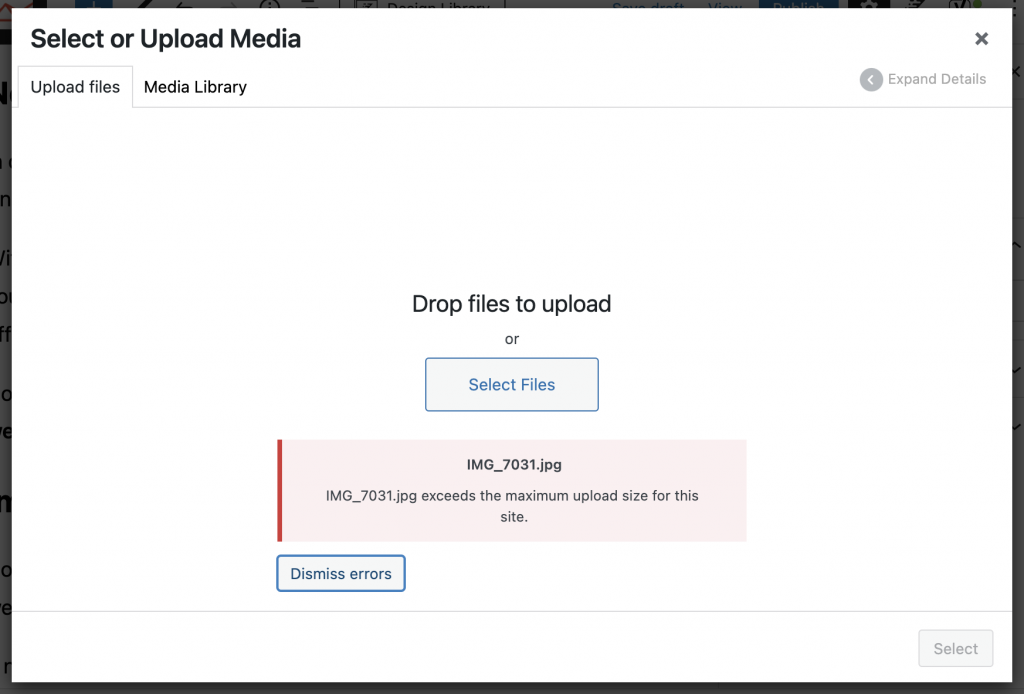Viewport: 1024px width, 694px height.
Task: Click the Select Files button
Action: tap(511, 385)
